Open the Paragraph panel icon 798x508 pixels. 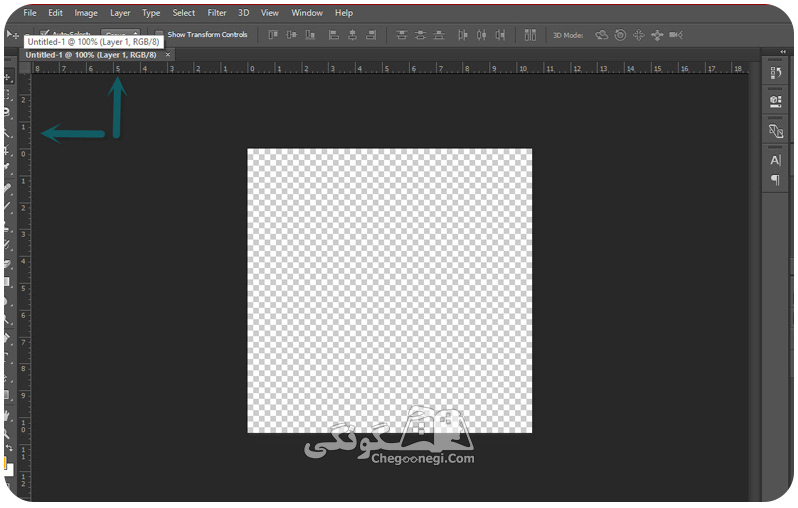[x=775, y=180]
